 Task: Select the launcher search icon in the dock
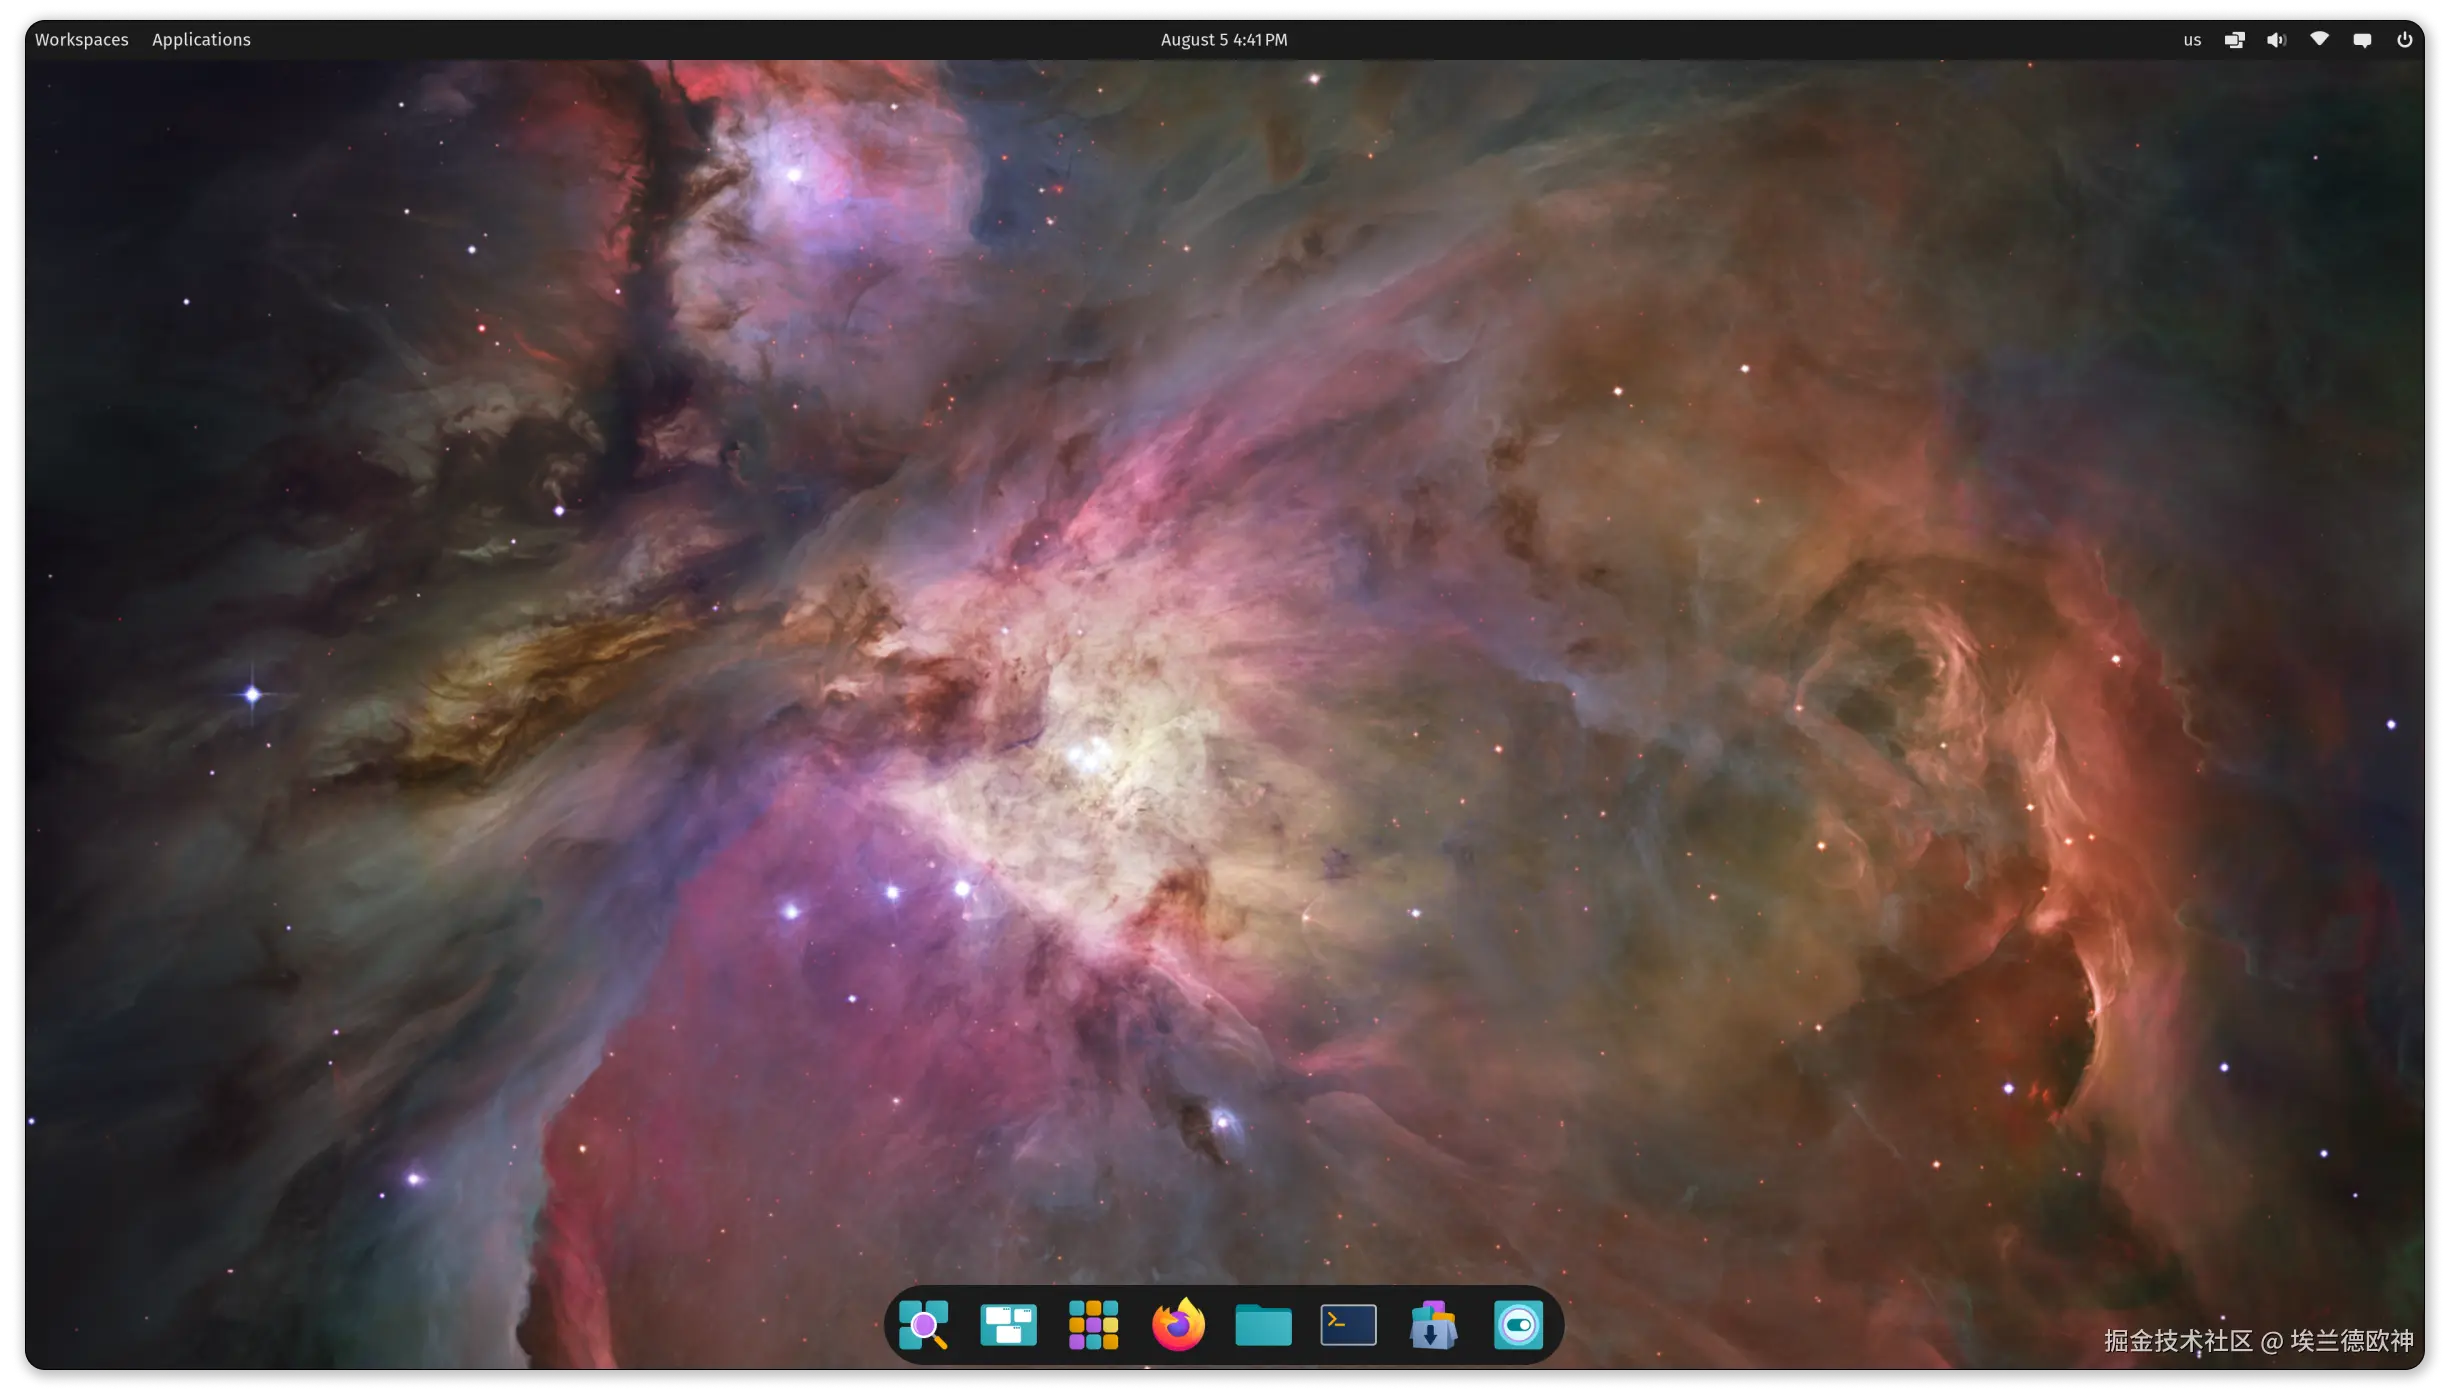924,1324
